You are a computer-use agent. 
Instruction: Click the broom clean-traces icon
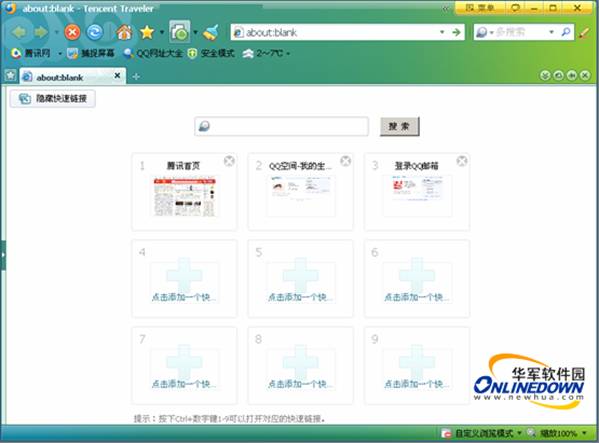tap(211, 32)
